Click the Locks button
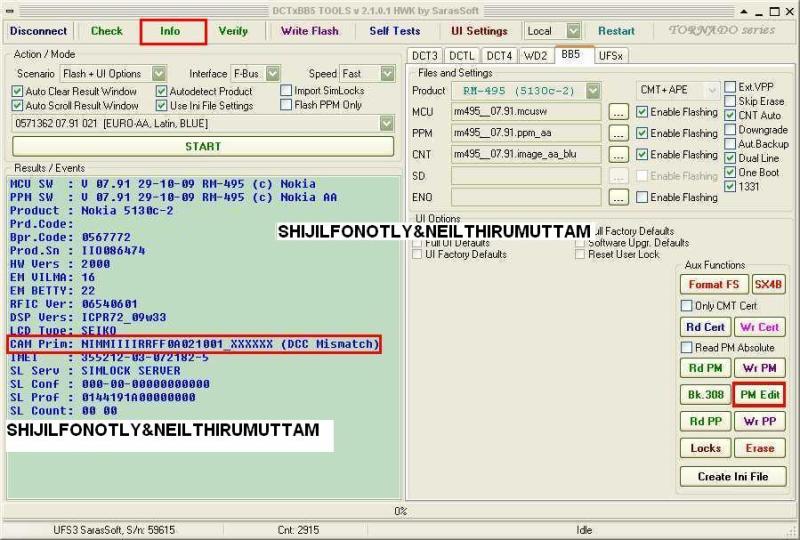800x540 pixels. point(706,448)
